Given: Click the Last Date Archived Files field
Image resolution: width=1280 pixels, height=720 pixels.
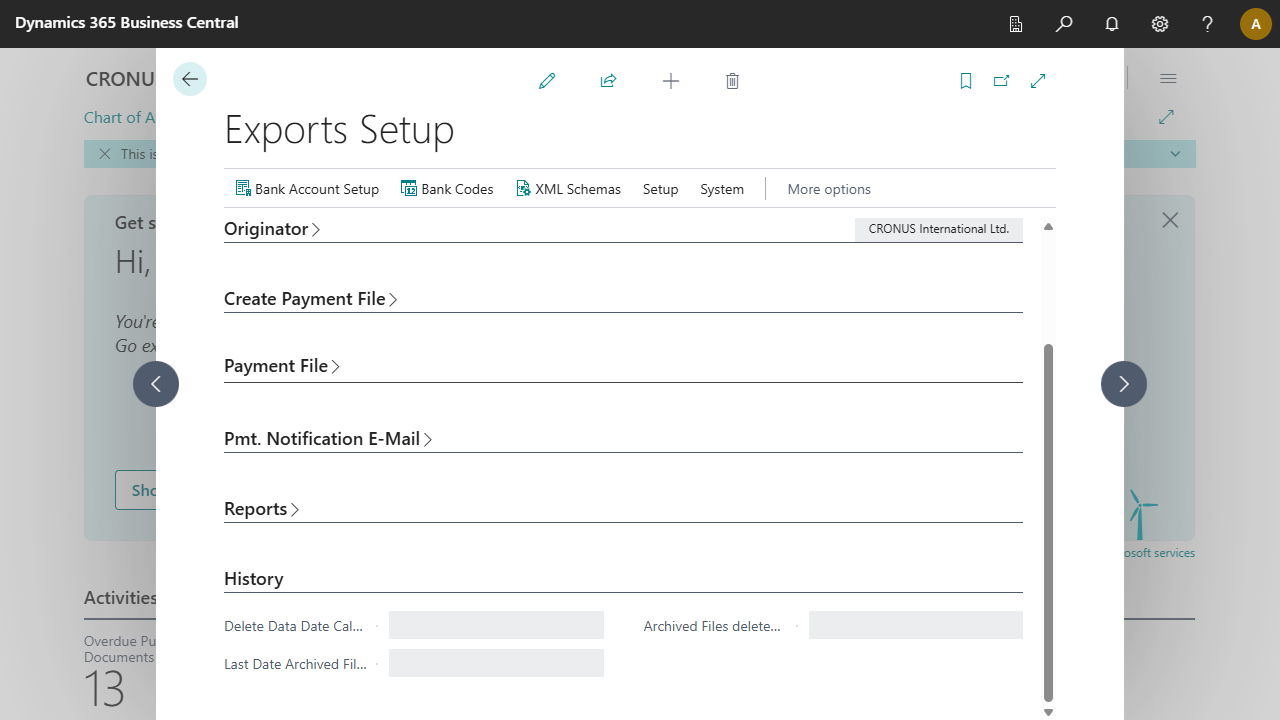Looking at the screenshot, I should point(496,664).
